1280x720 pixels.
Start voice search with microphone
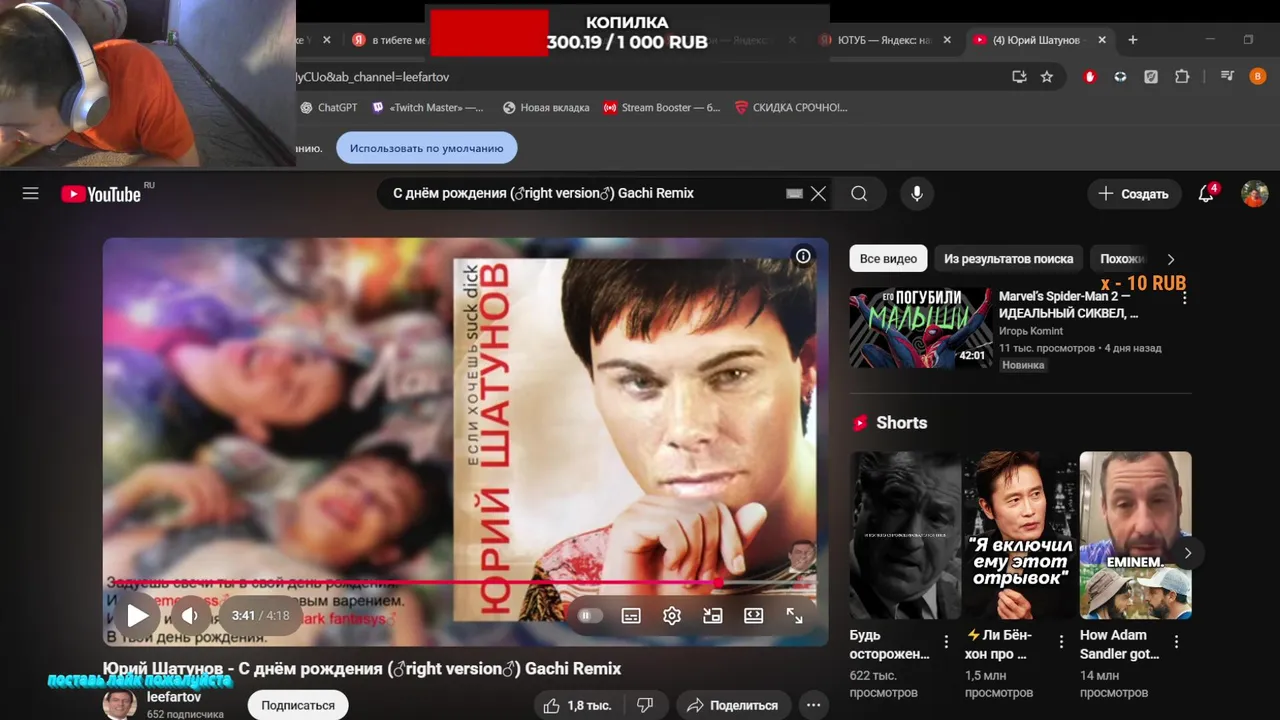917,194
